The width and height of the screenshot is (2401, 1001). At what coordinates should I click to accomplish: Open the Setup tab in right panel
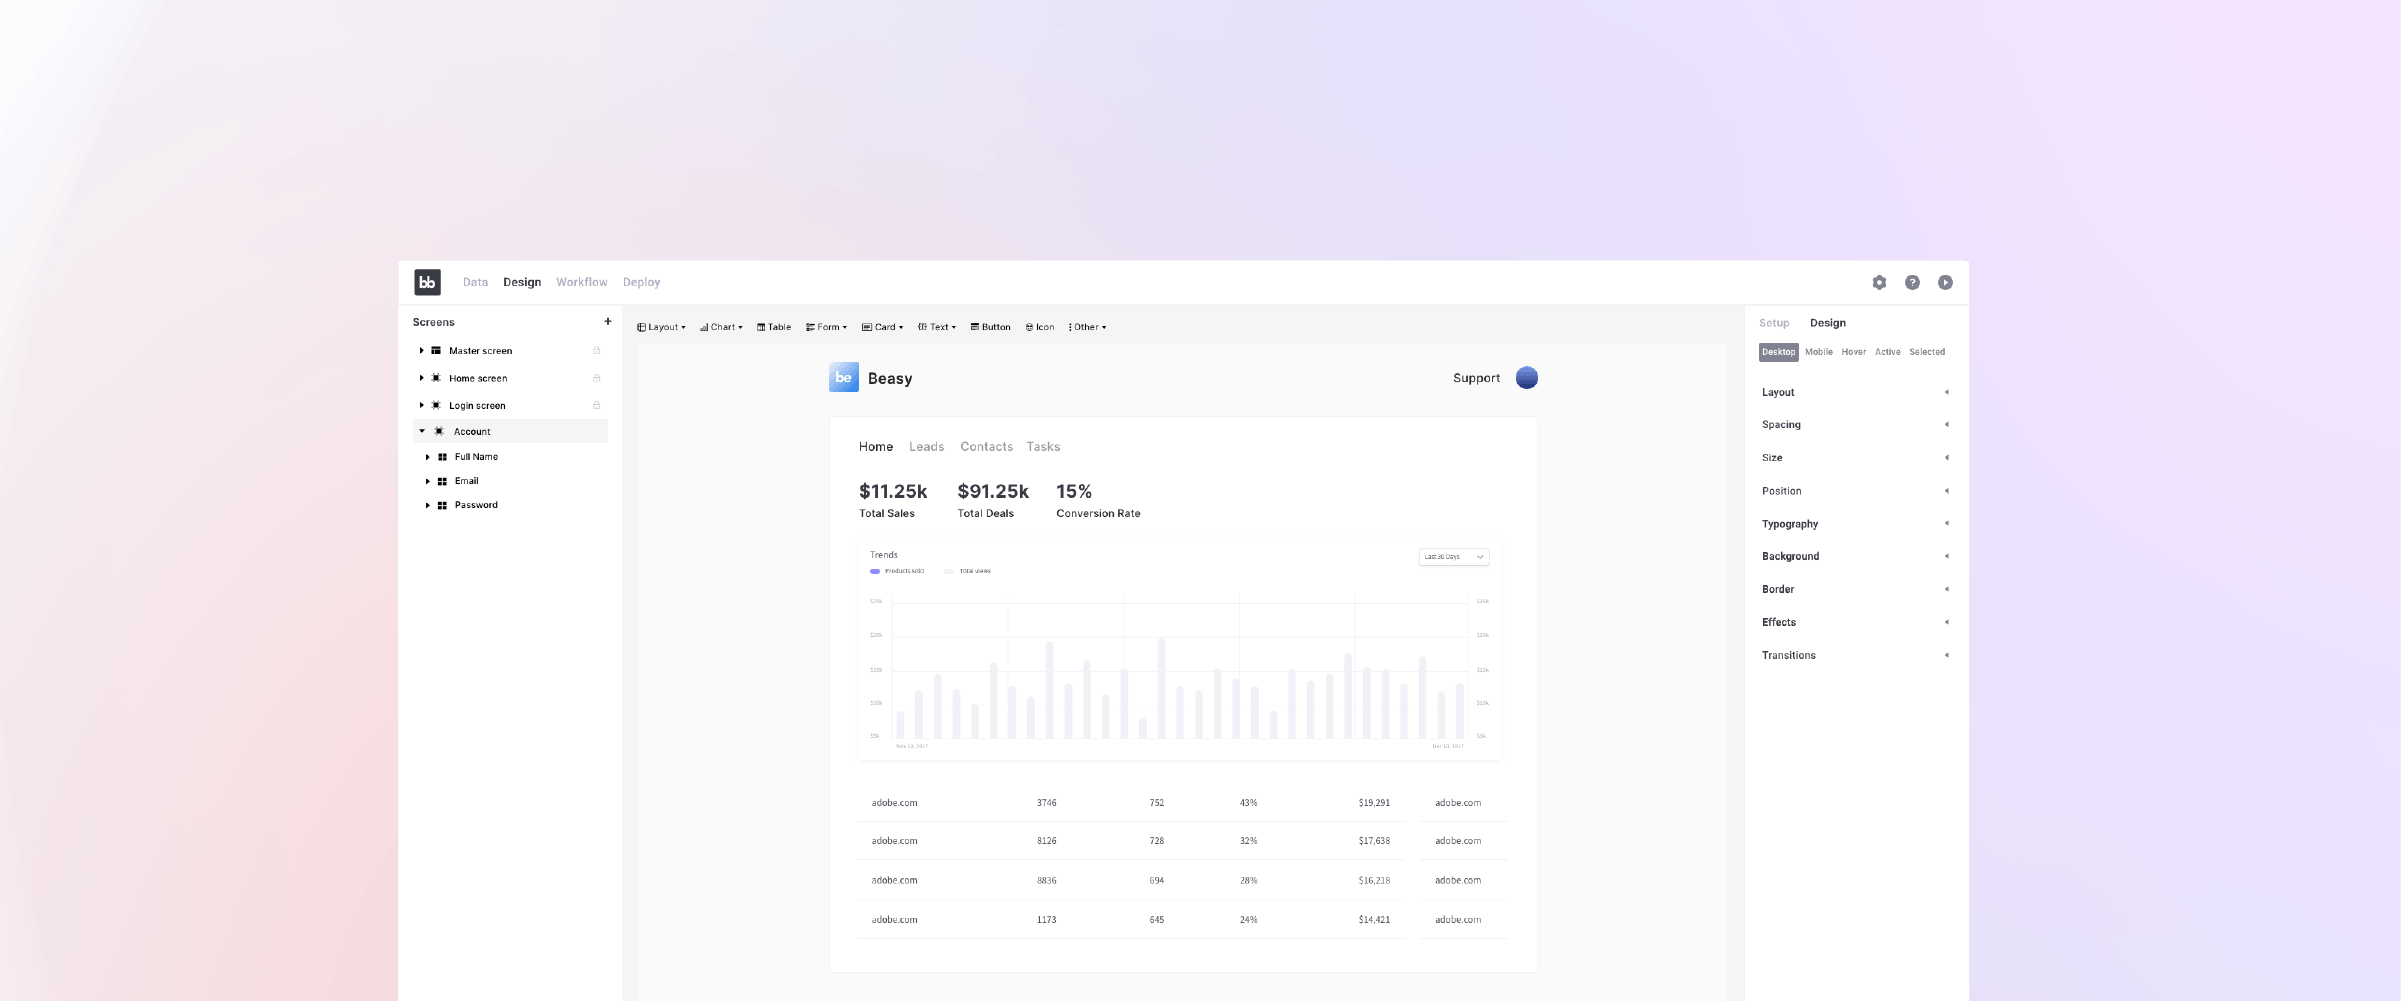click(x=1774, y=322)
